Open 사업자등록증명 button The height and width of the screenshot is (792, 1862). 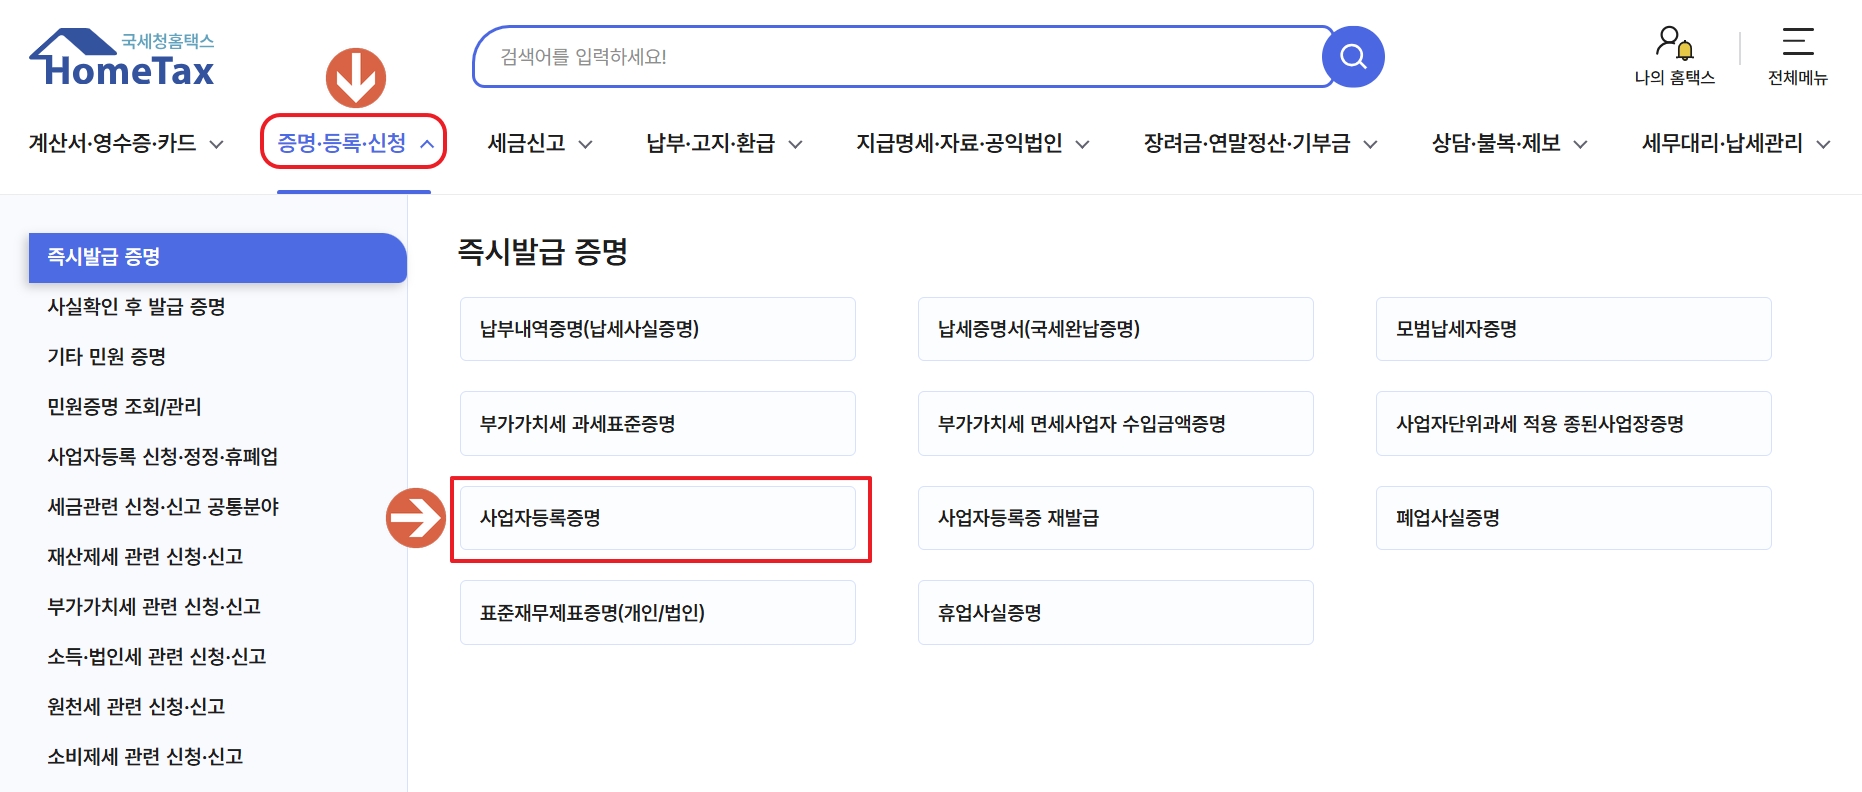tap(658, 518)
